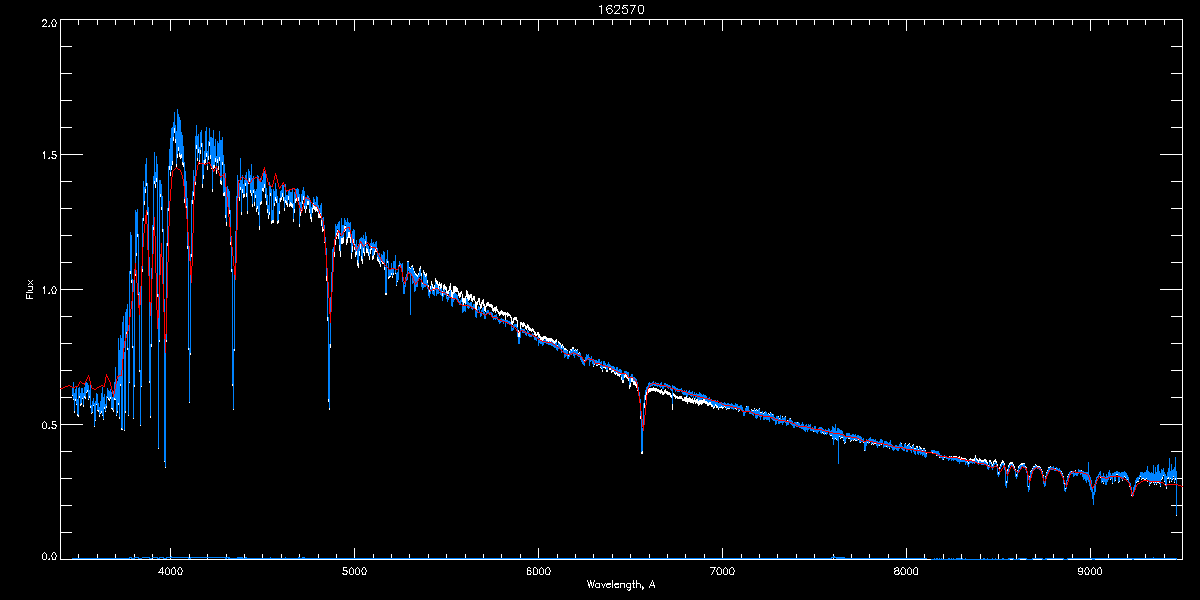Click the 0.0 flux tick label
The width and height of the screenshot is (1200, 600).
[x=49, y=556]
